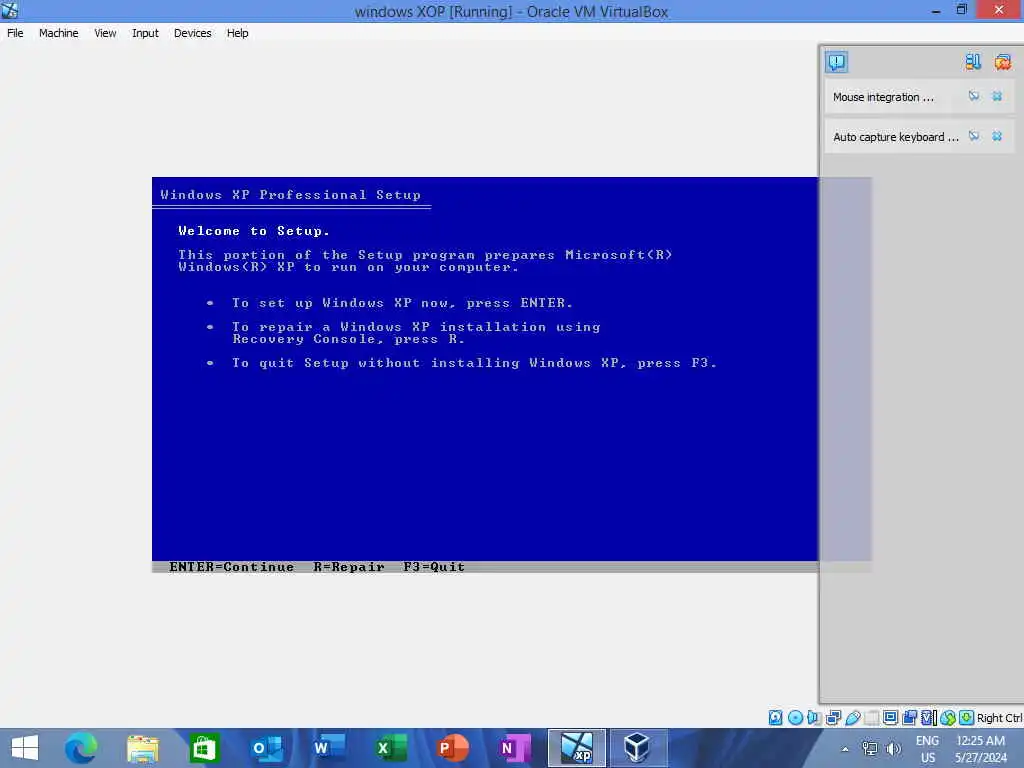Click inside the Windows XP Setup screen
This screenshot has height=768, width=1024.
coord(485,374)
